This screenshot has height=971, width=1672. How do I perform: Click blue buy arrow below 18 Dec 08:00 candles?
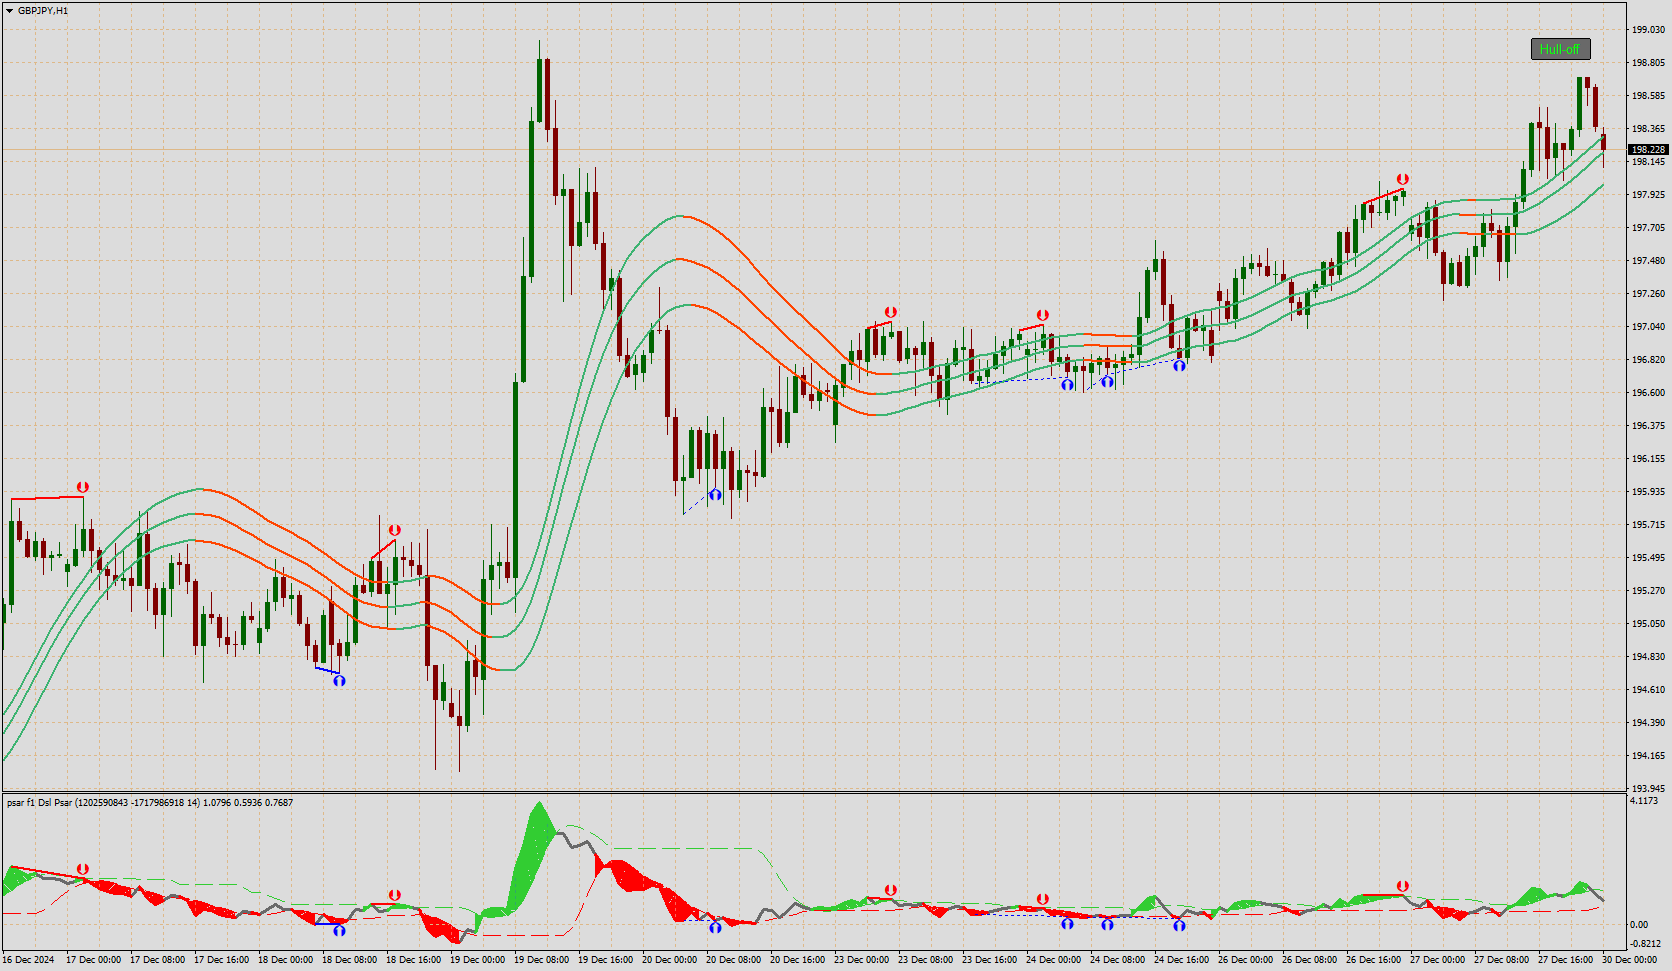[x=339, y=680]
